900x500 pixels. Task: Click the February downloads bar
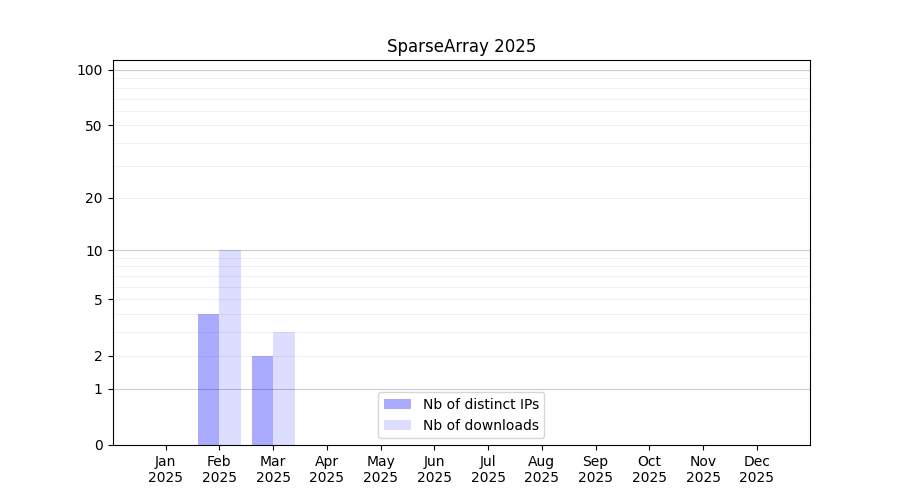pyautogui.click(x=230, y=348)
